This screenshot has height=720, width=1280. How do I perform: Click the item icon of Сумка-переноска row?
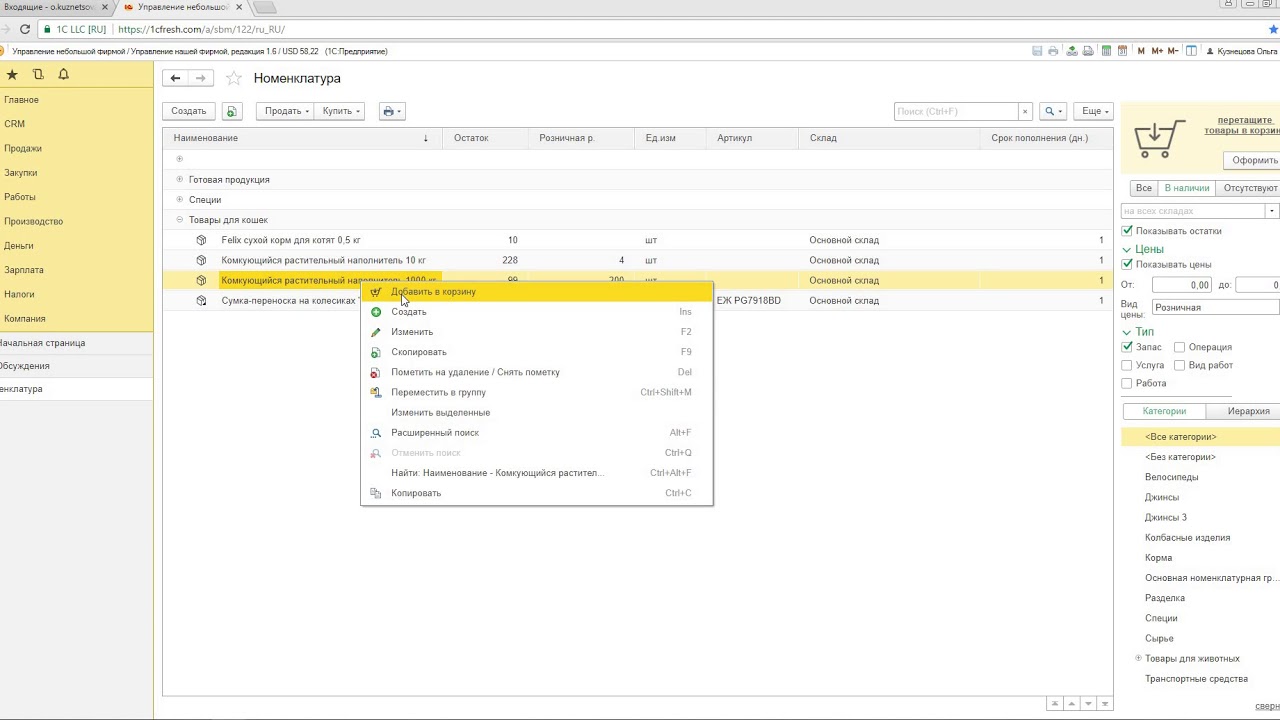click(201, 300)
